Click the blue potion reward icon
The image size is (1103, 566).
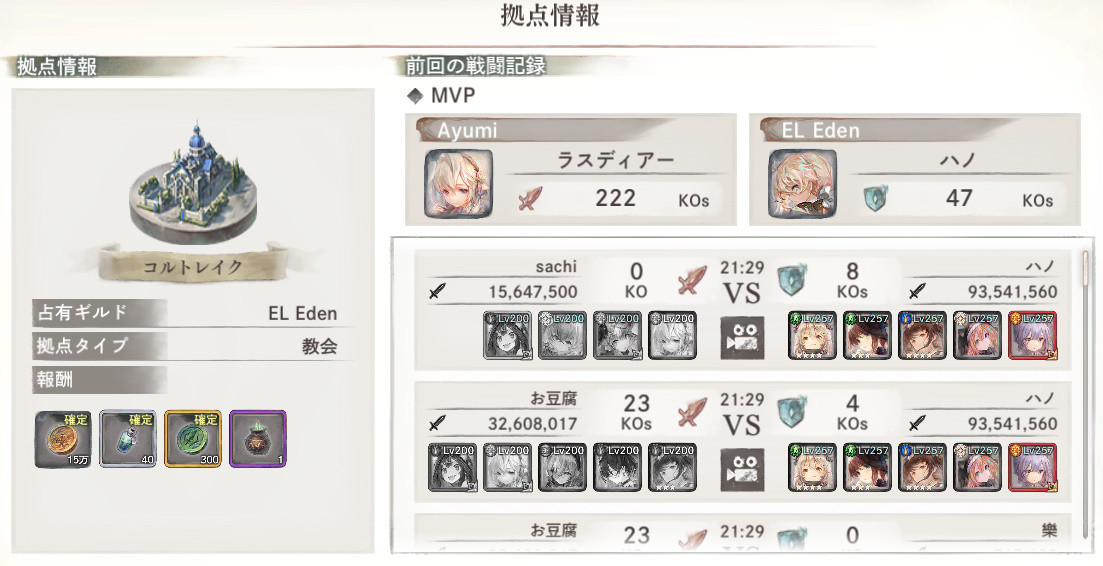point(128,439)
